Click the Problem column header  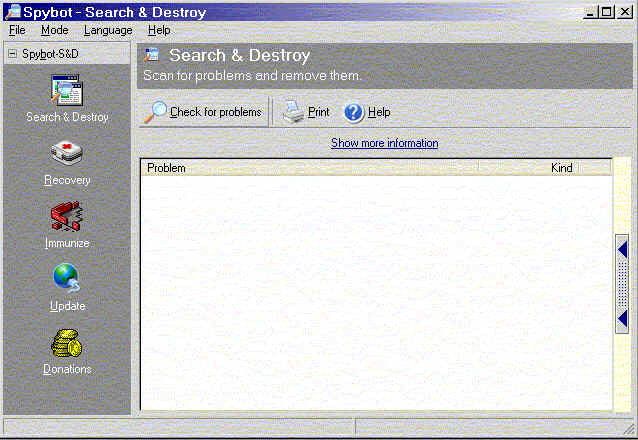pos(309,168)
